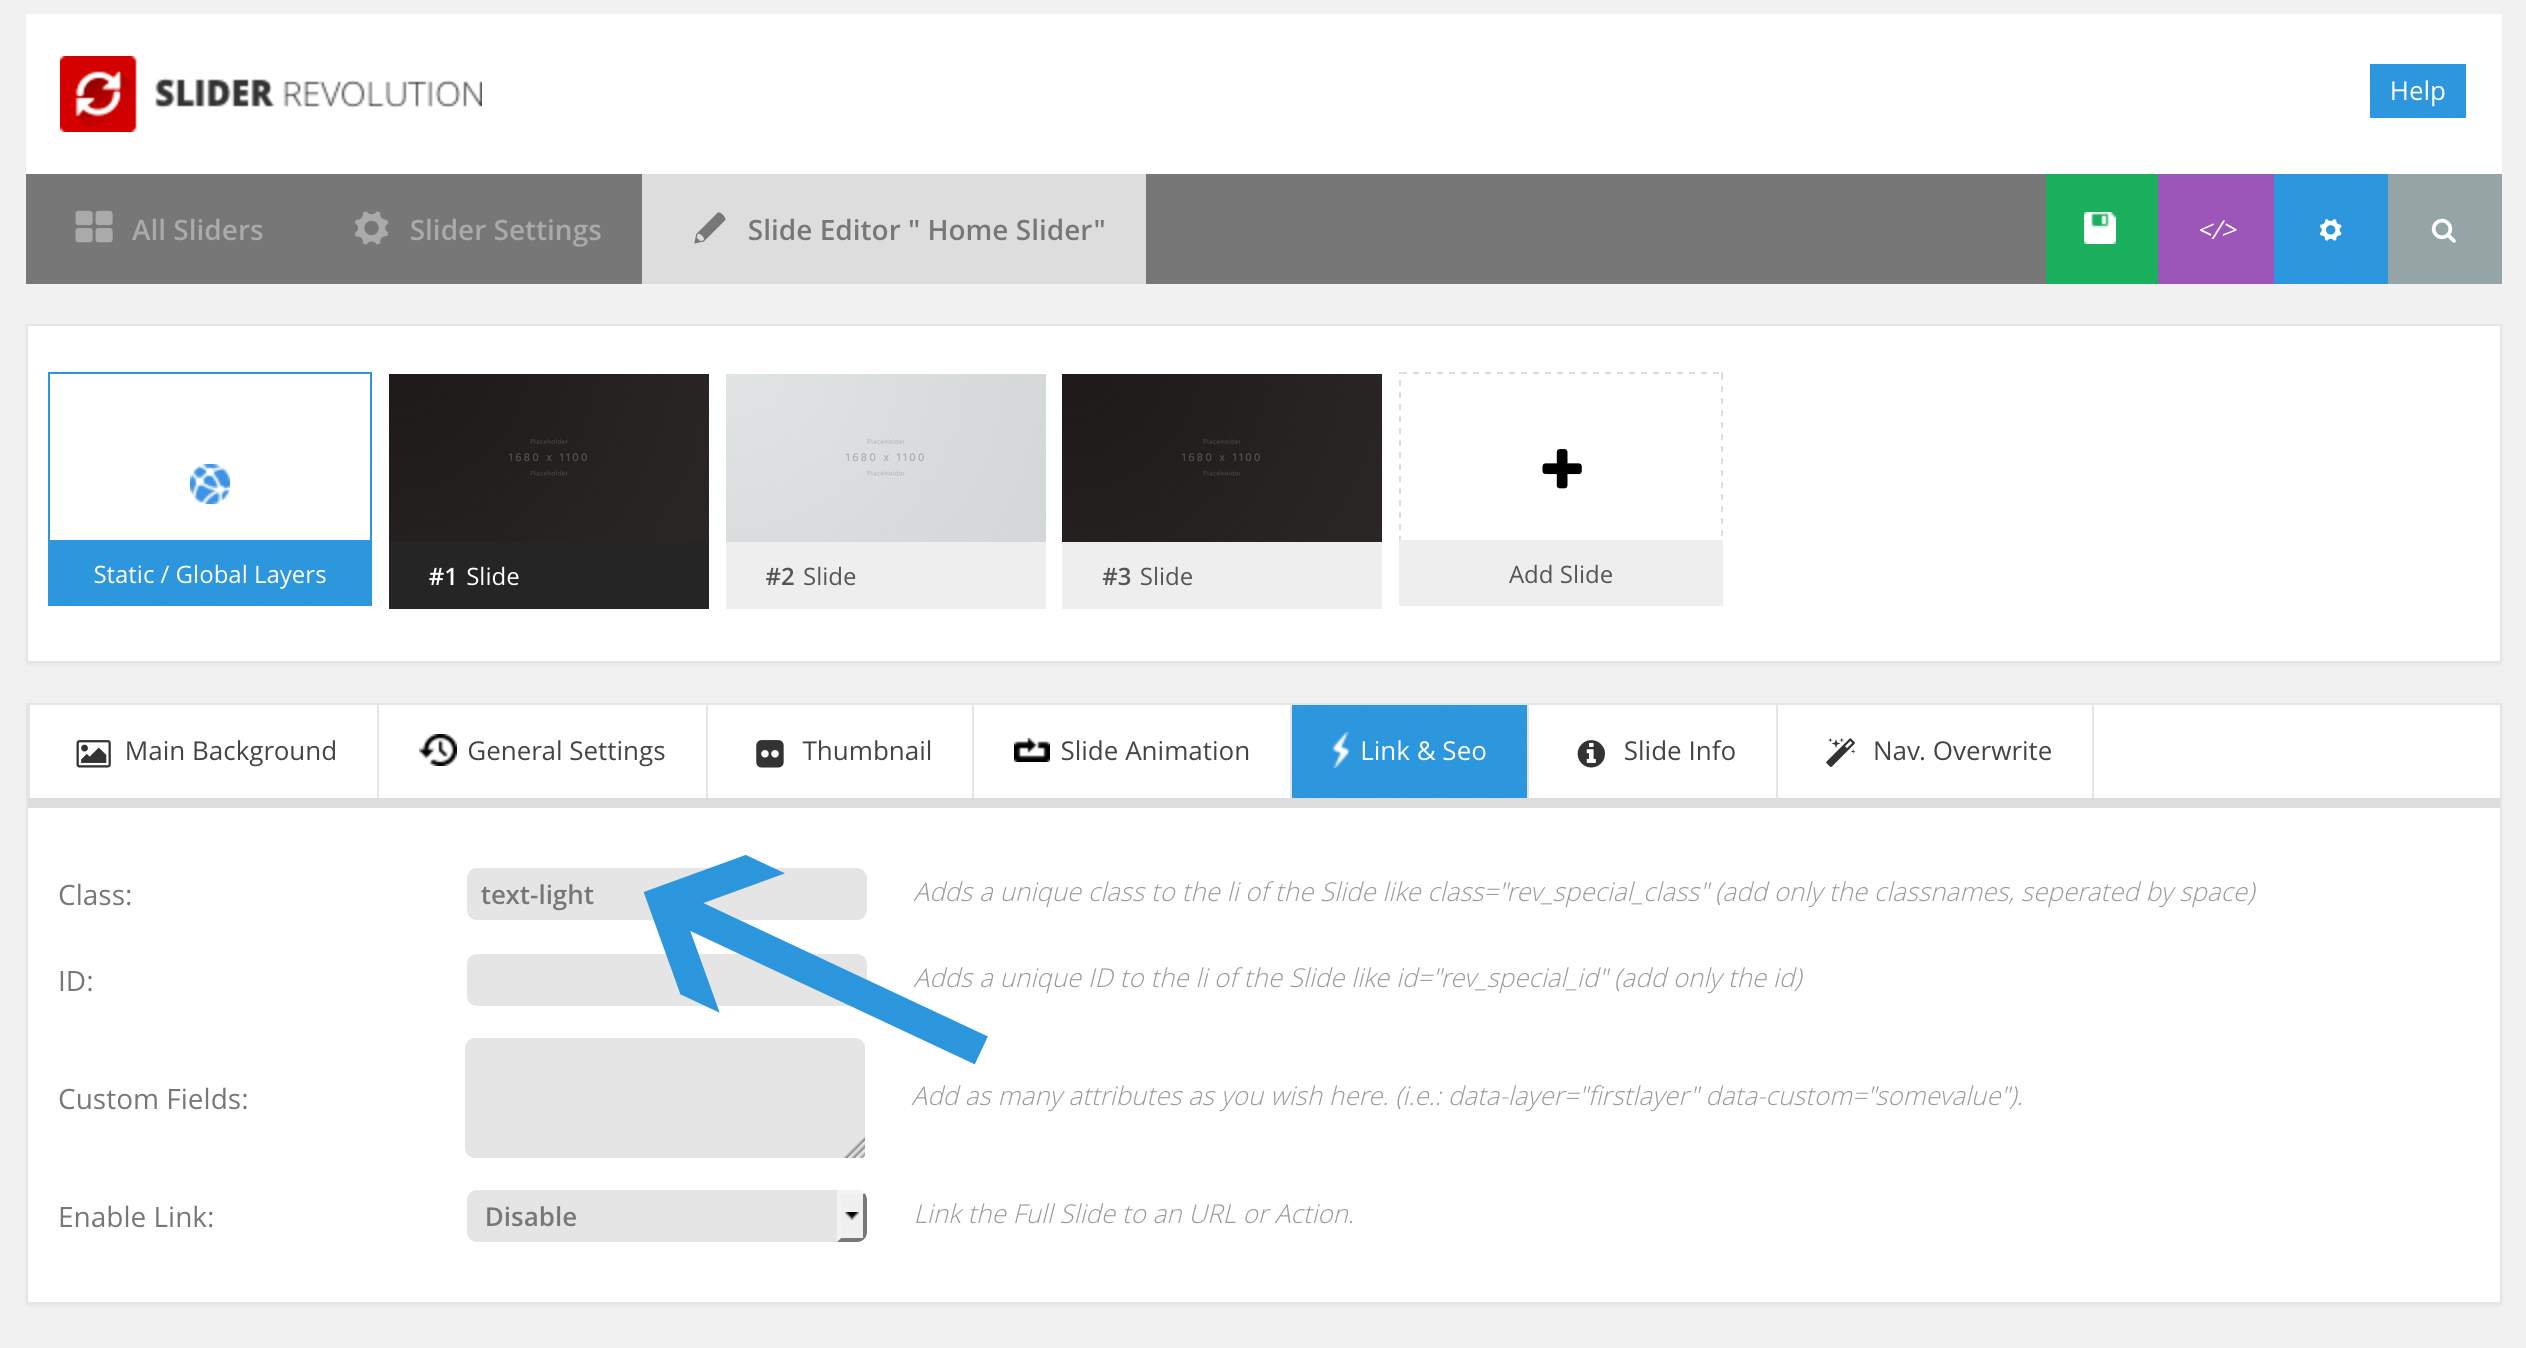Select the Static / Global Layers label

(210, 574)
